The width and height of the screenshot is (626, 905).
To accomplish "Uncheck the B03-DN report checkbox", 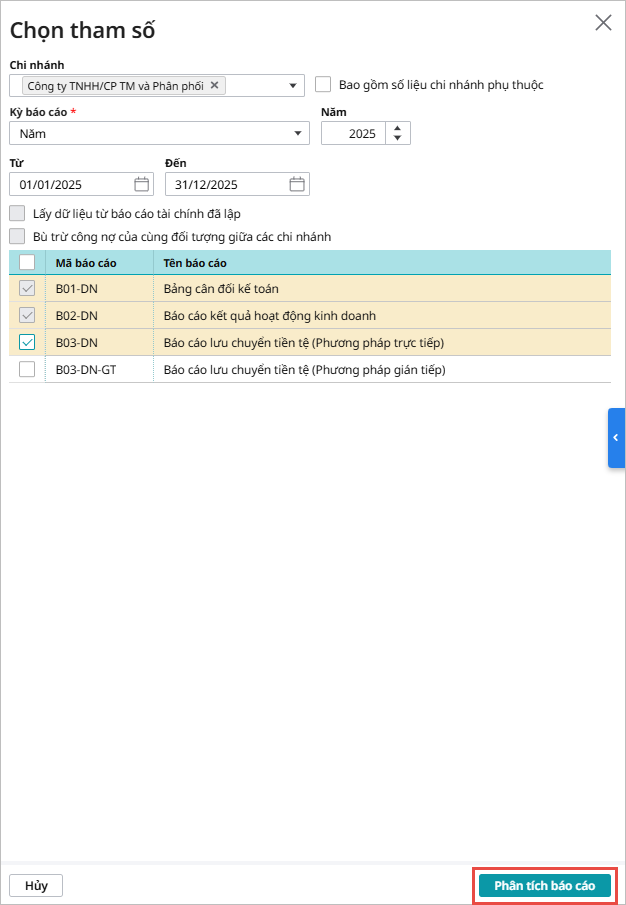I will [27, 342].
